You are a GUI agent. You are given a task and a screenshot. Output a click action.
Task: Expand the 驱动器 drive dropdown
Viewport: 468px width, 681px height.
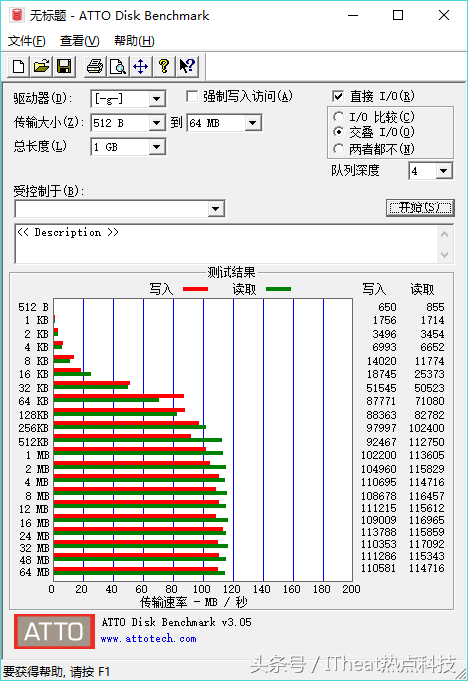pos(156,99)
